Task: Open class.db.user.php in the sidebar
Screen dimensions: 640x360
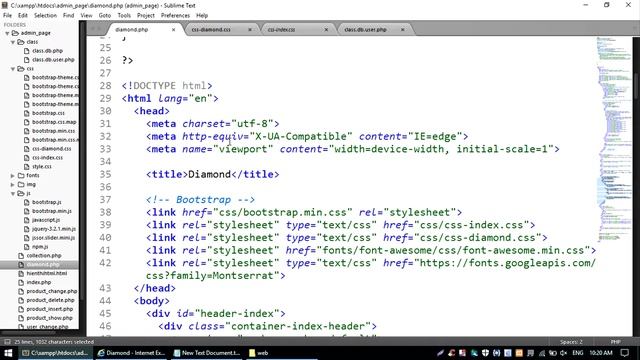Action: (x=53, y=60)
